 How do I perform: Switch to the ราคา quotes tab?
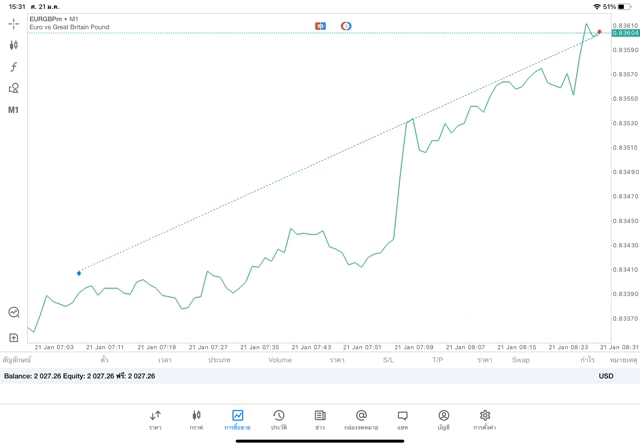pyautogui.click(x=155, y=419)
